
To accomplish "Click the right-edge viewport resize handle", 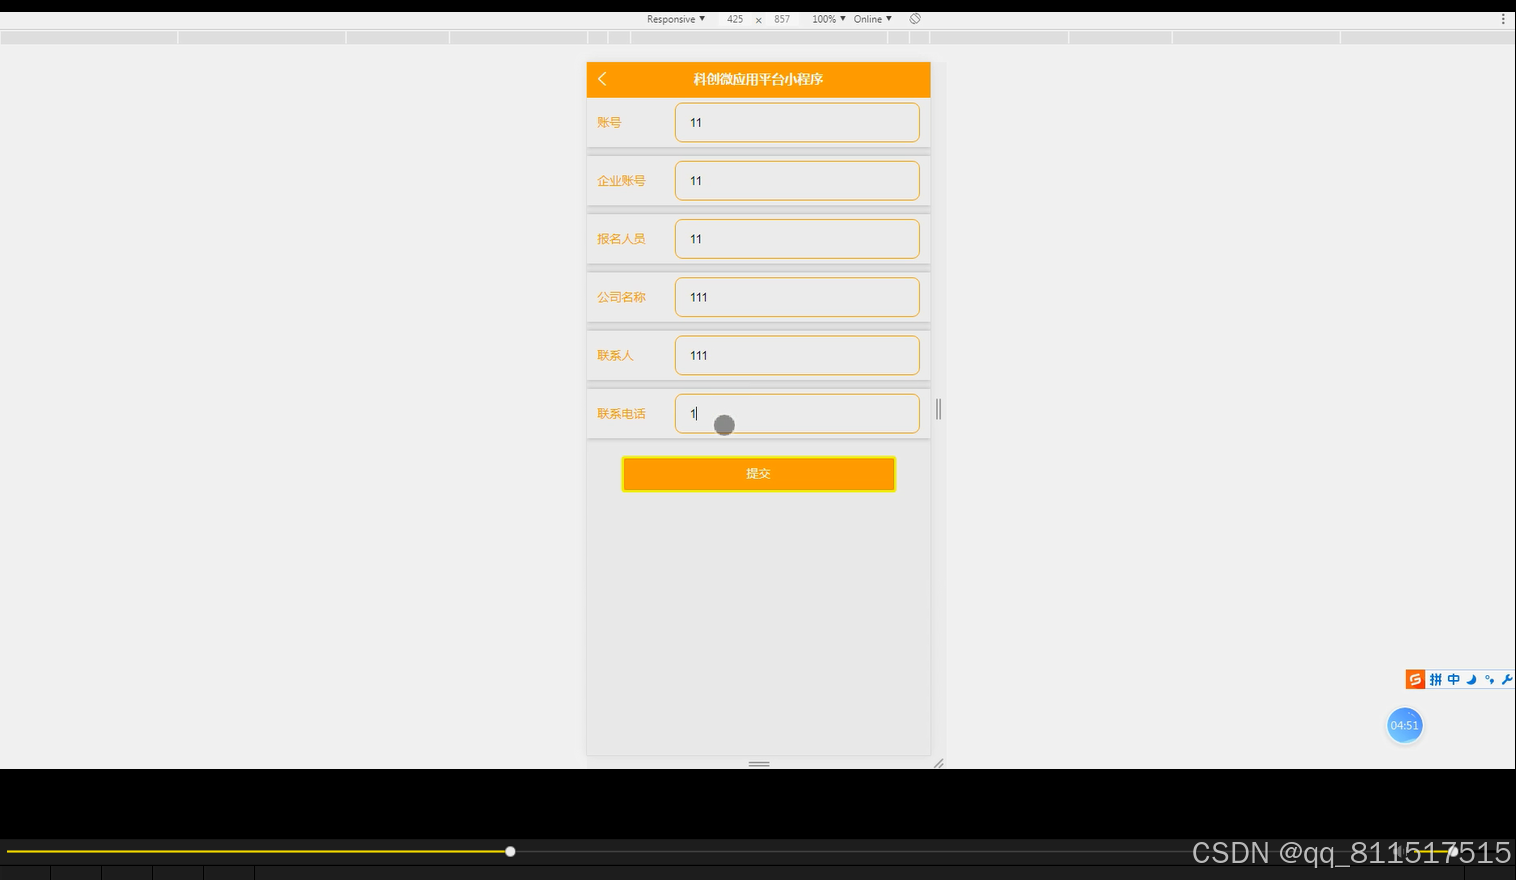I will (x=938, y=409).
